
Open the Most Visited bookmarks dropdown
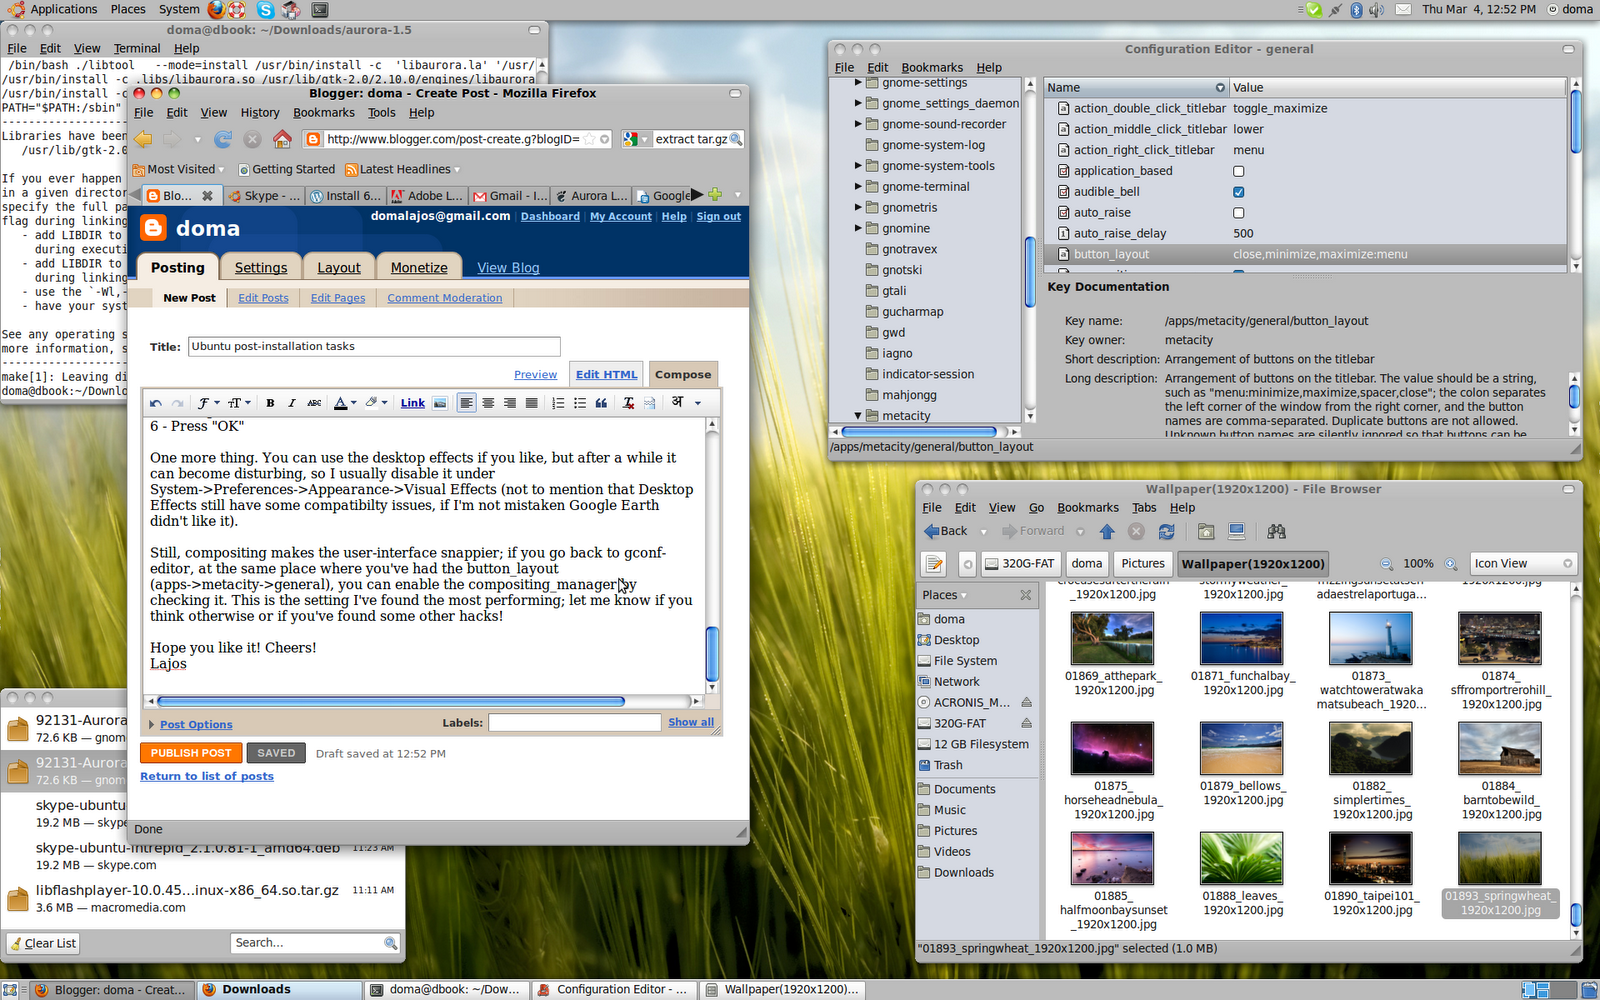click(x=180, y=170)
